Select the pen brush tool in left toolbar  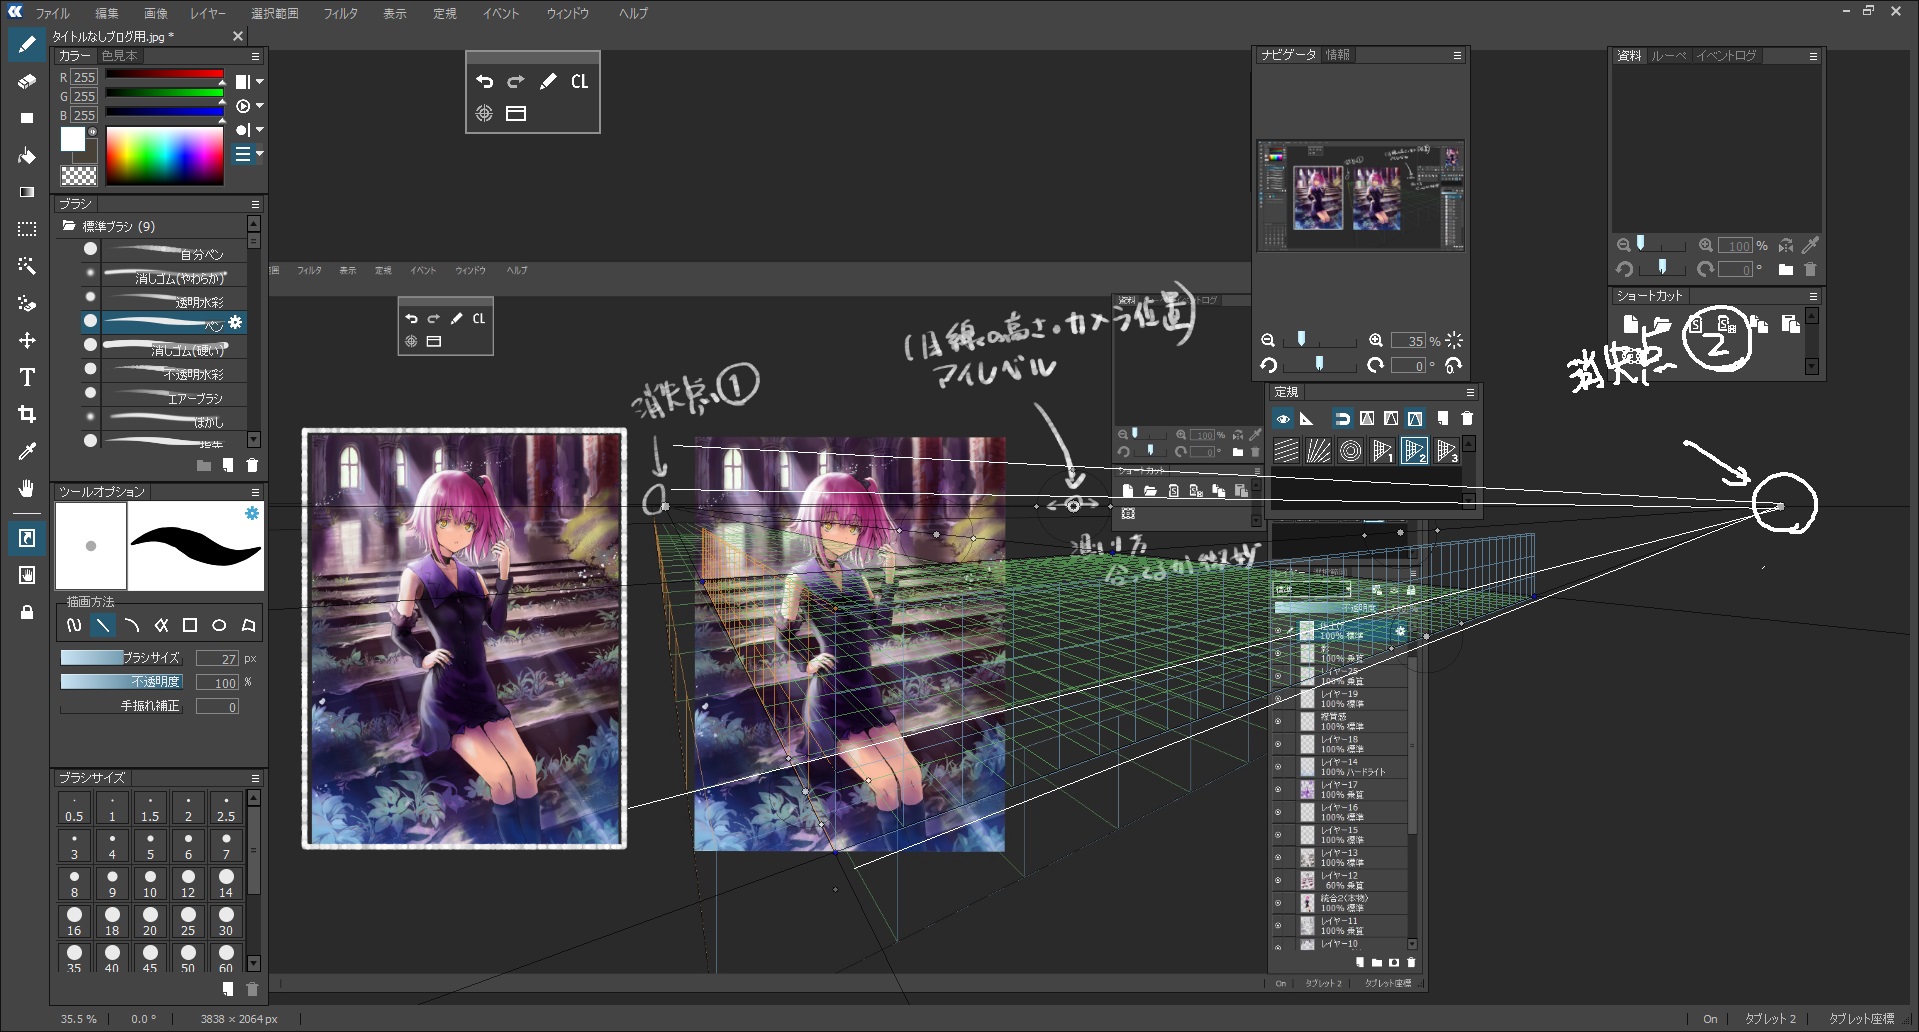[27, 44]
